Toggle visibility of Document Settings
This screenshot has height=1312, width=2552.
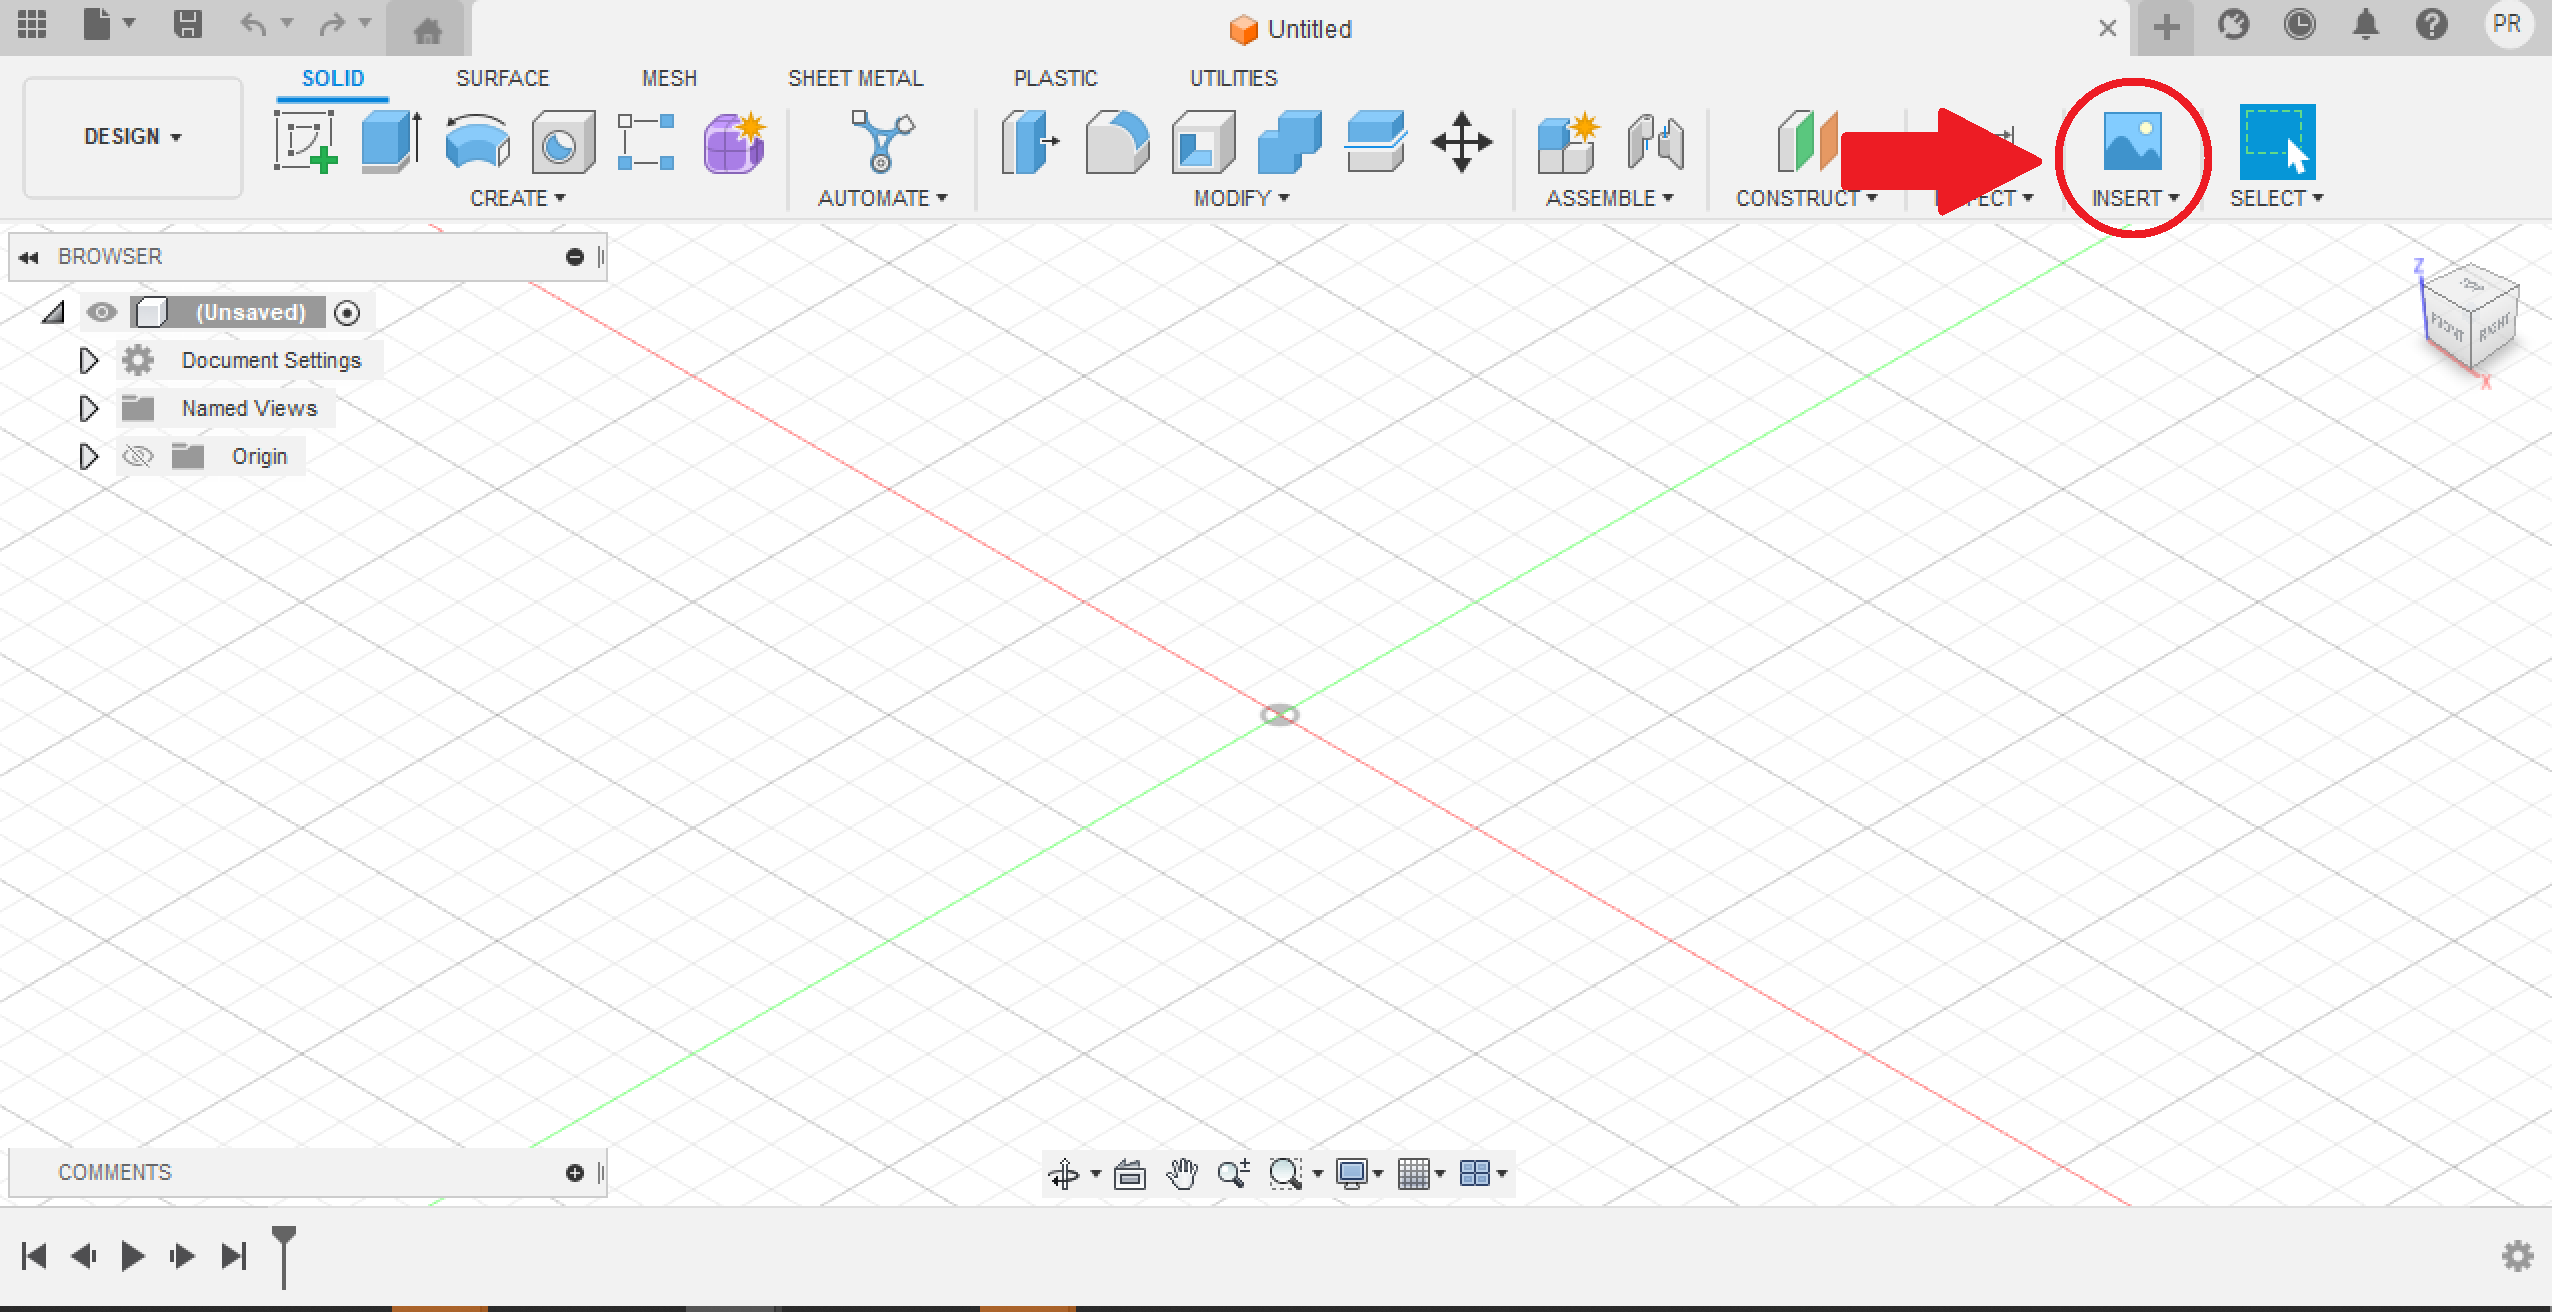tap(102, 360)
